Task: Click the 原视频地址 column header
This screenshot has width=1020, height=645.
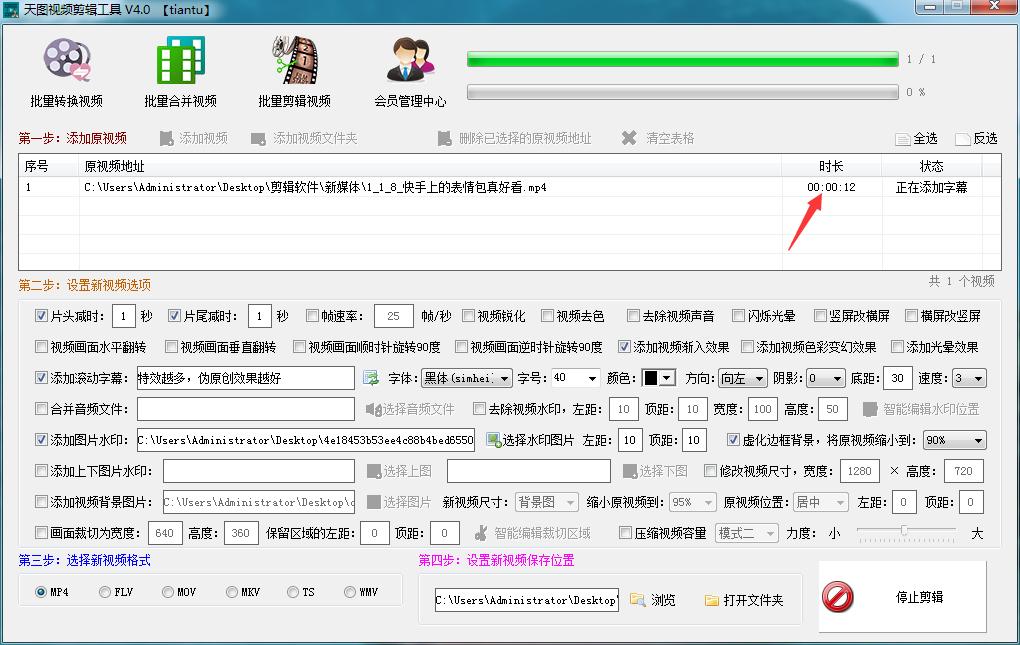Action: coord(430,166)
